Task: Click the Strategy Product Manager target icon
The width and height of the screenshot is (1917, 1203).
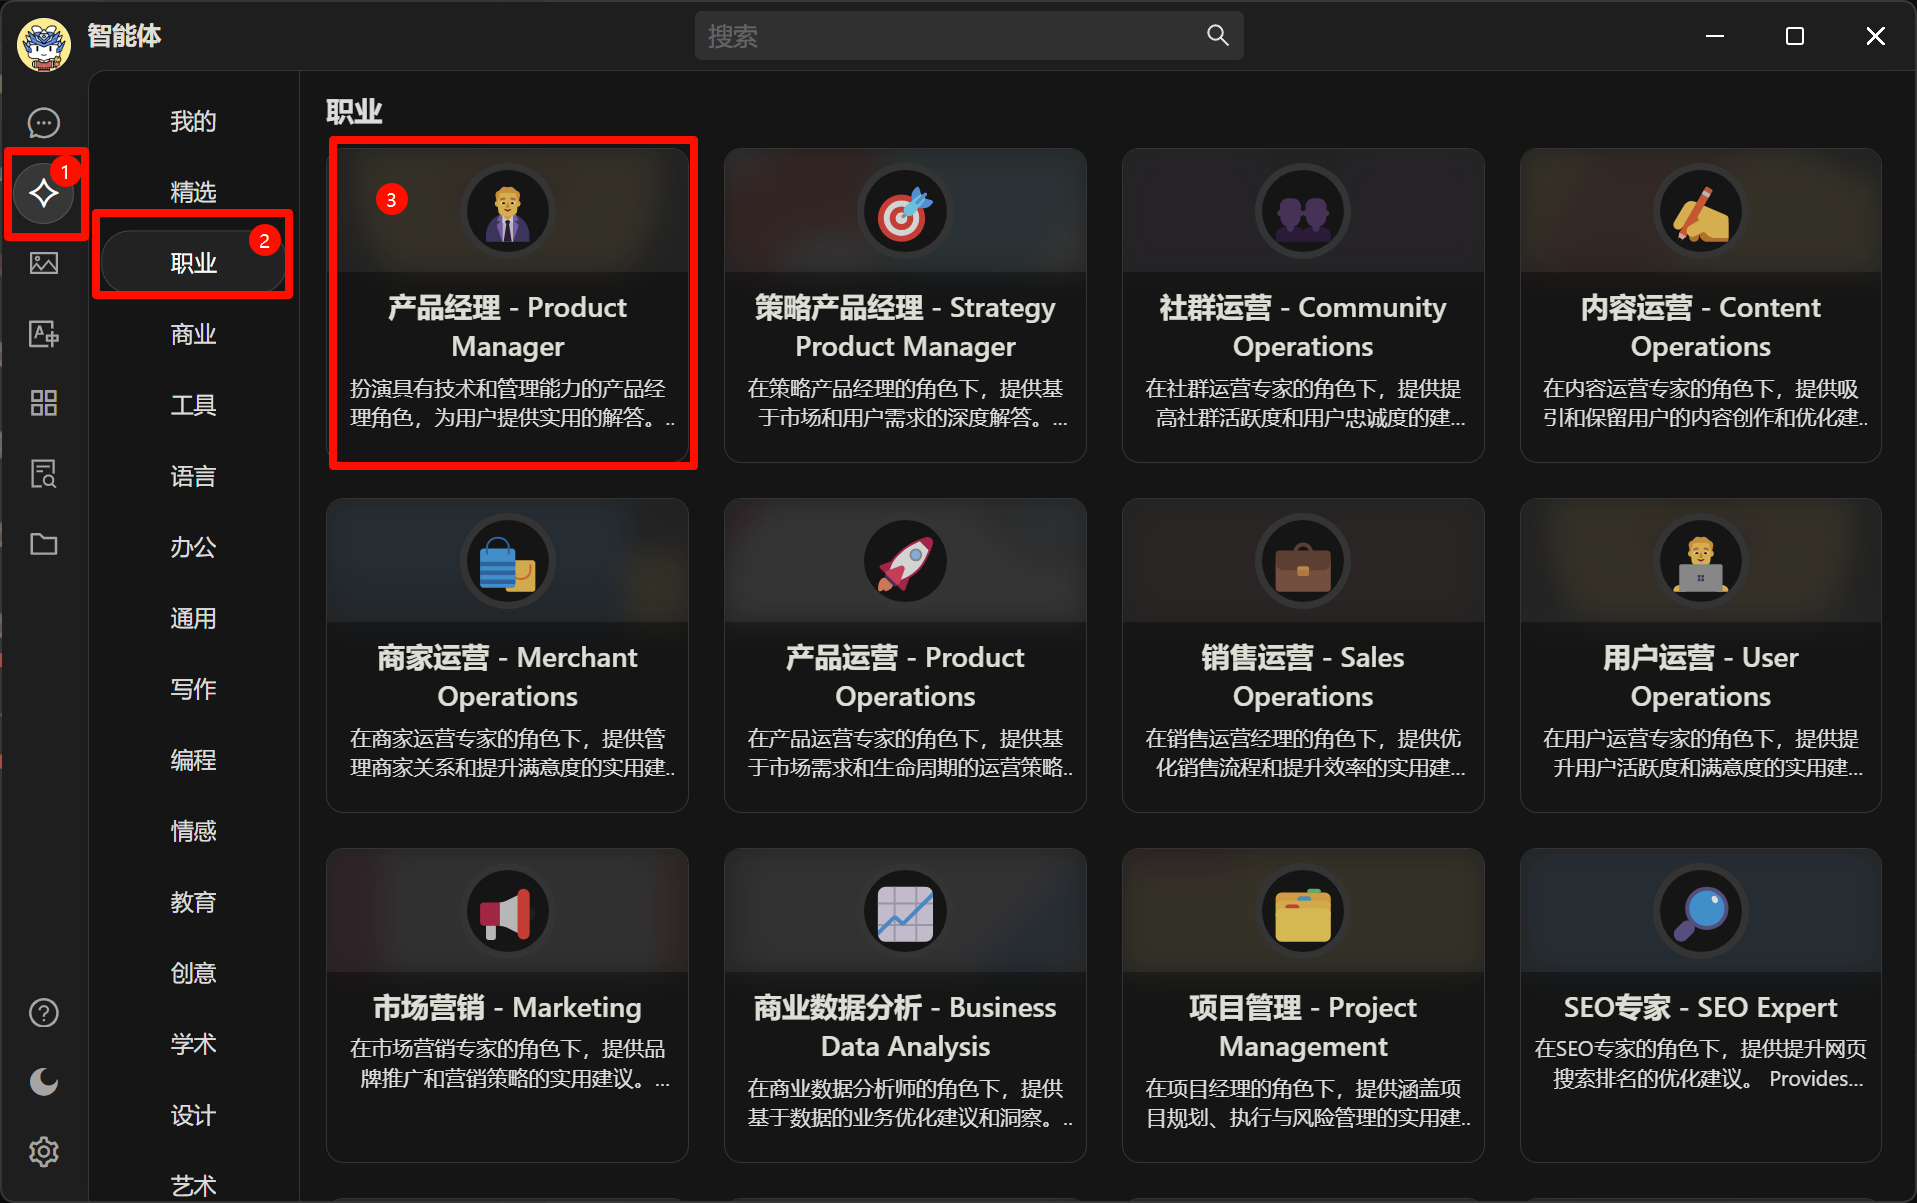Action: (905, 212)
